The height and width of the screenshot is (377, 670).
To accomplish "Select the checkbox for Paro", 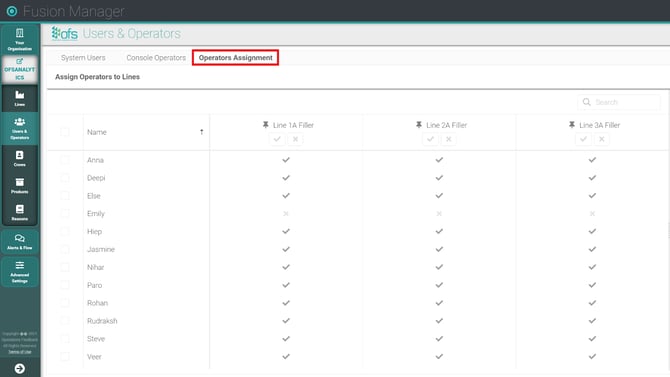I will click(65, 285).
